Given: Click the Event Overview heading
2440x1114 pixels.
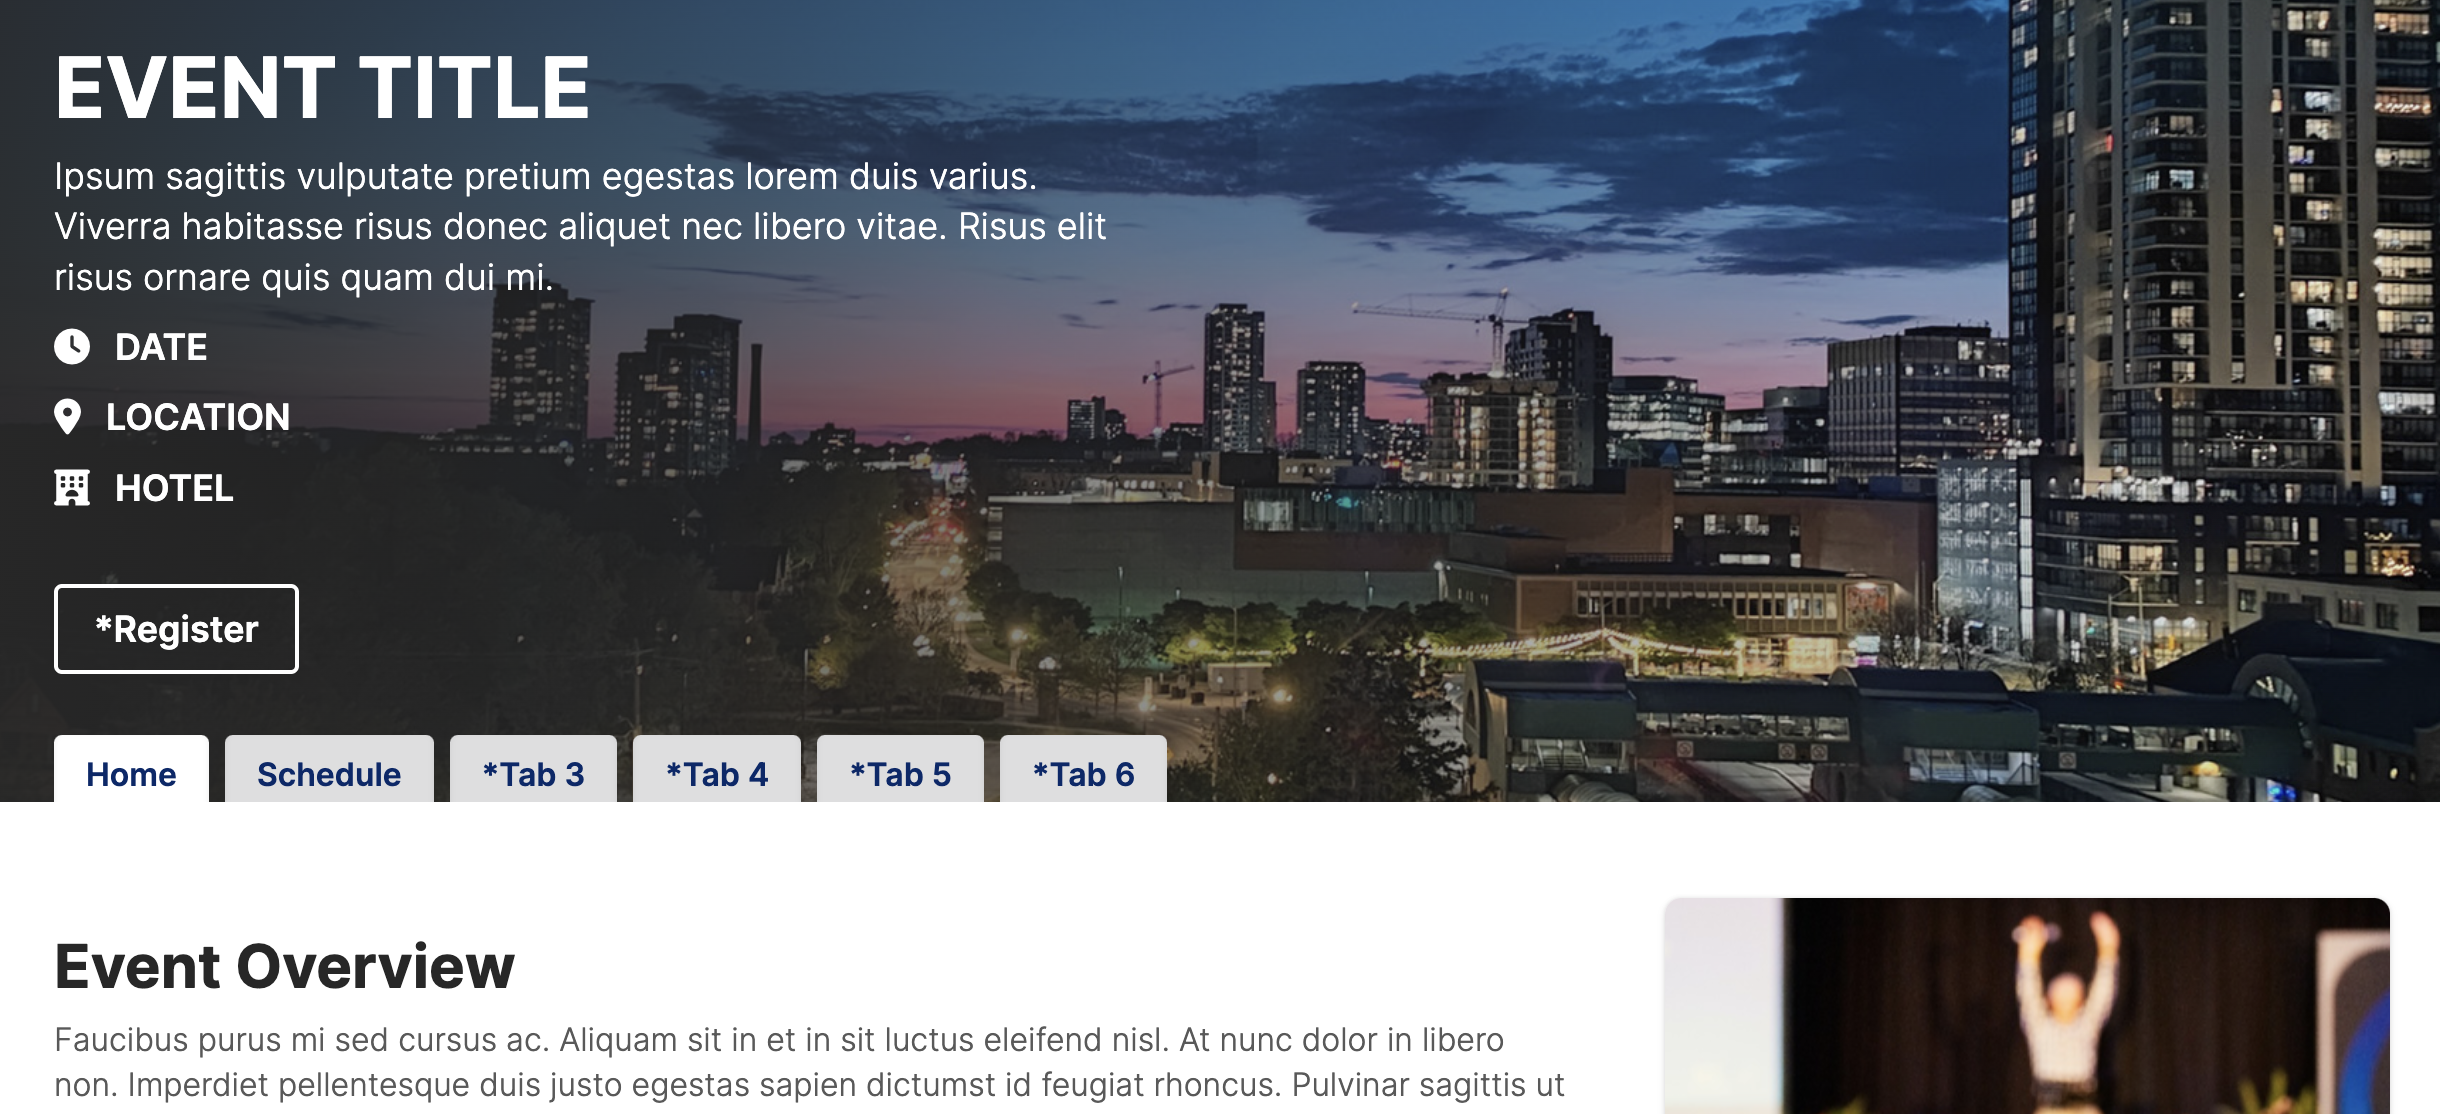Looking at the screenshot, I should pyautogui.click(x=284, y=967).
